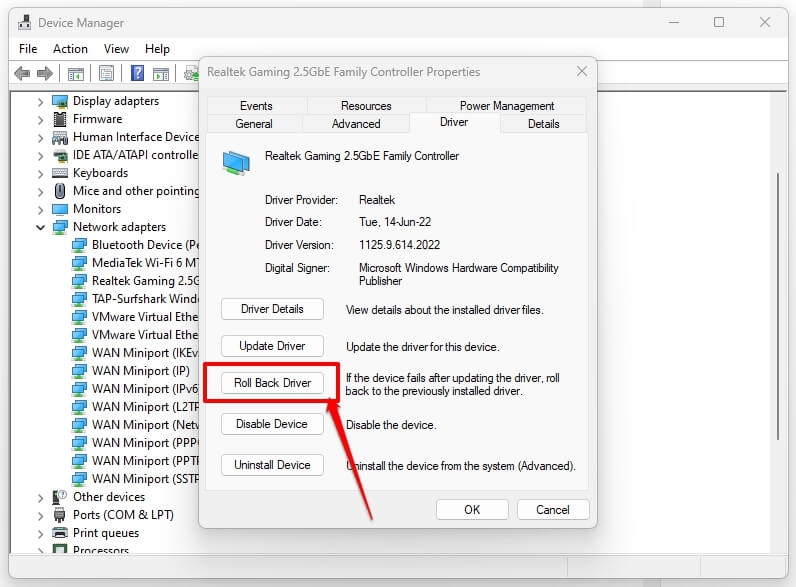The width and height of the screenshot is (796, 587).
Task: Click the Mice and other pointing devices icon
Action: click(x=60, y=191)
